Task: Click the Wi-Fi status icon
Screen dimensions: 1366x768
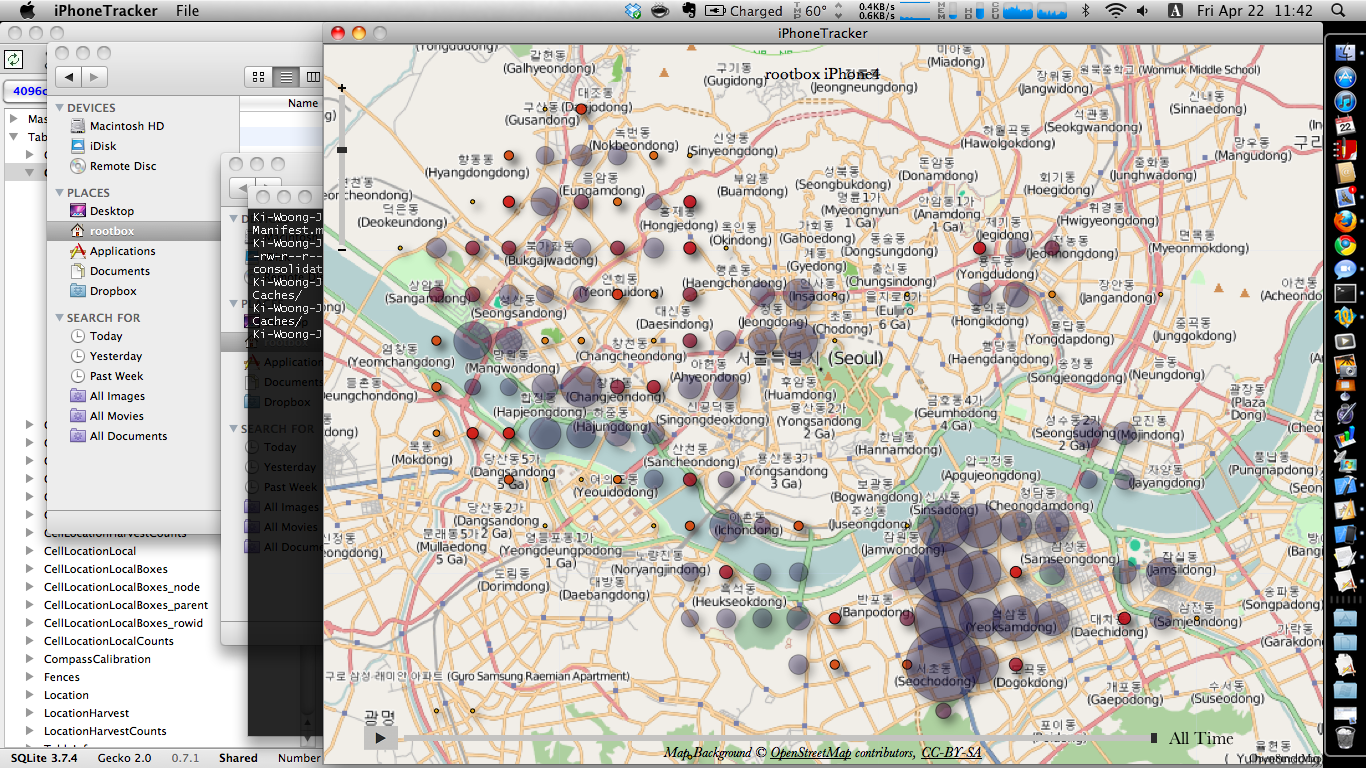Action: click(1115, 11)
